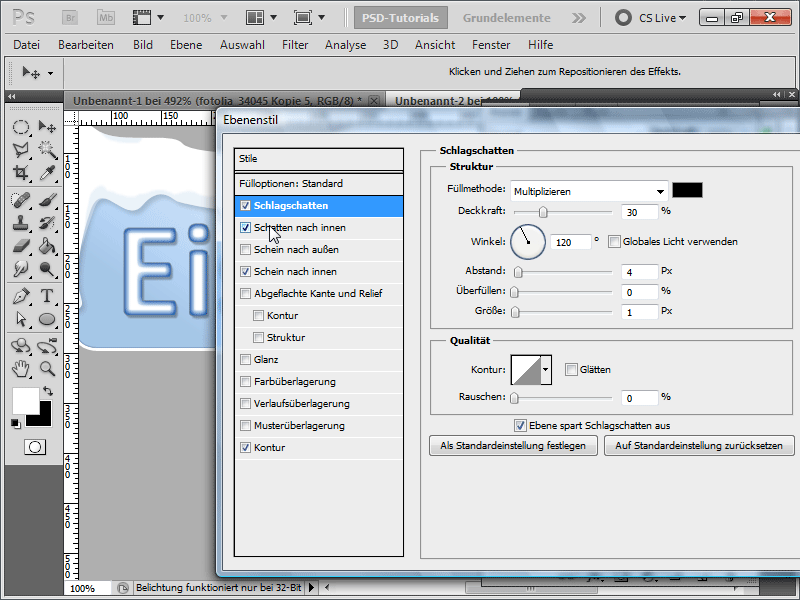Image resolution: width=800 pixels, height=600 pixels.
Task: Select the Polygonal Lasso tool
Action: (20, 149)
